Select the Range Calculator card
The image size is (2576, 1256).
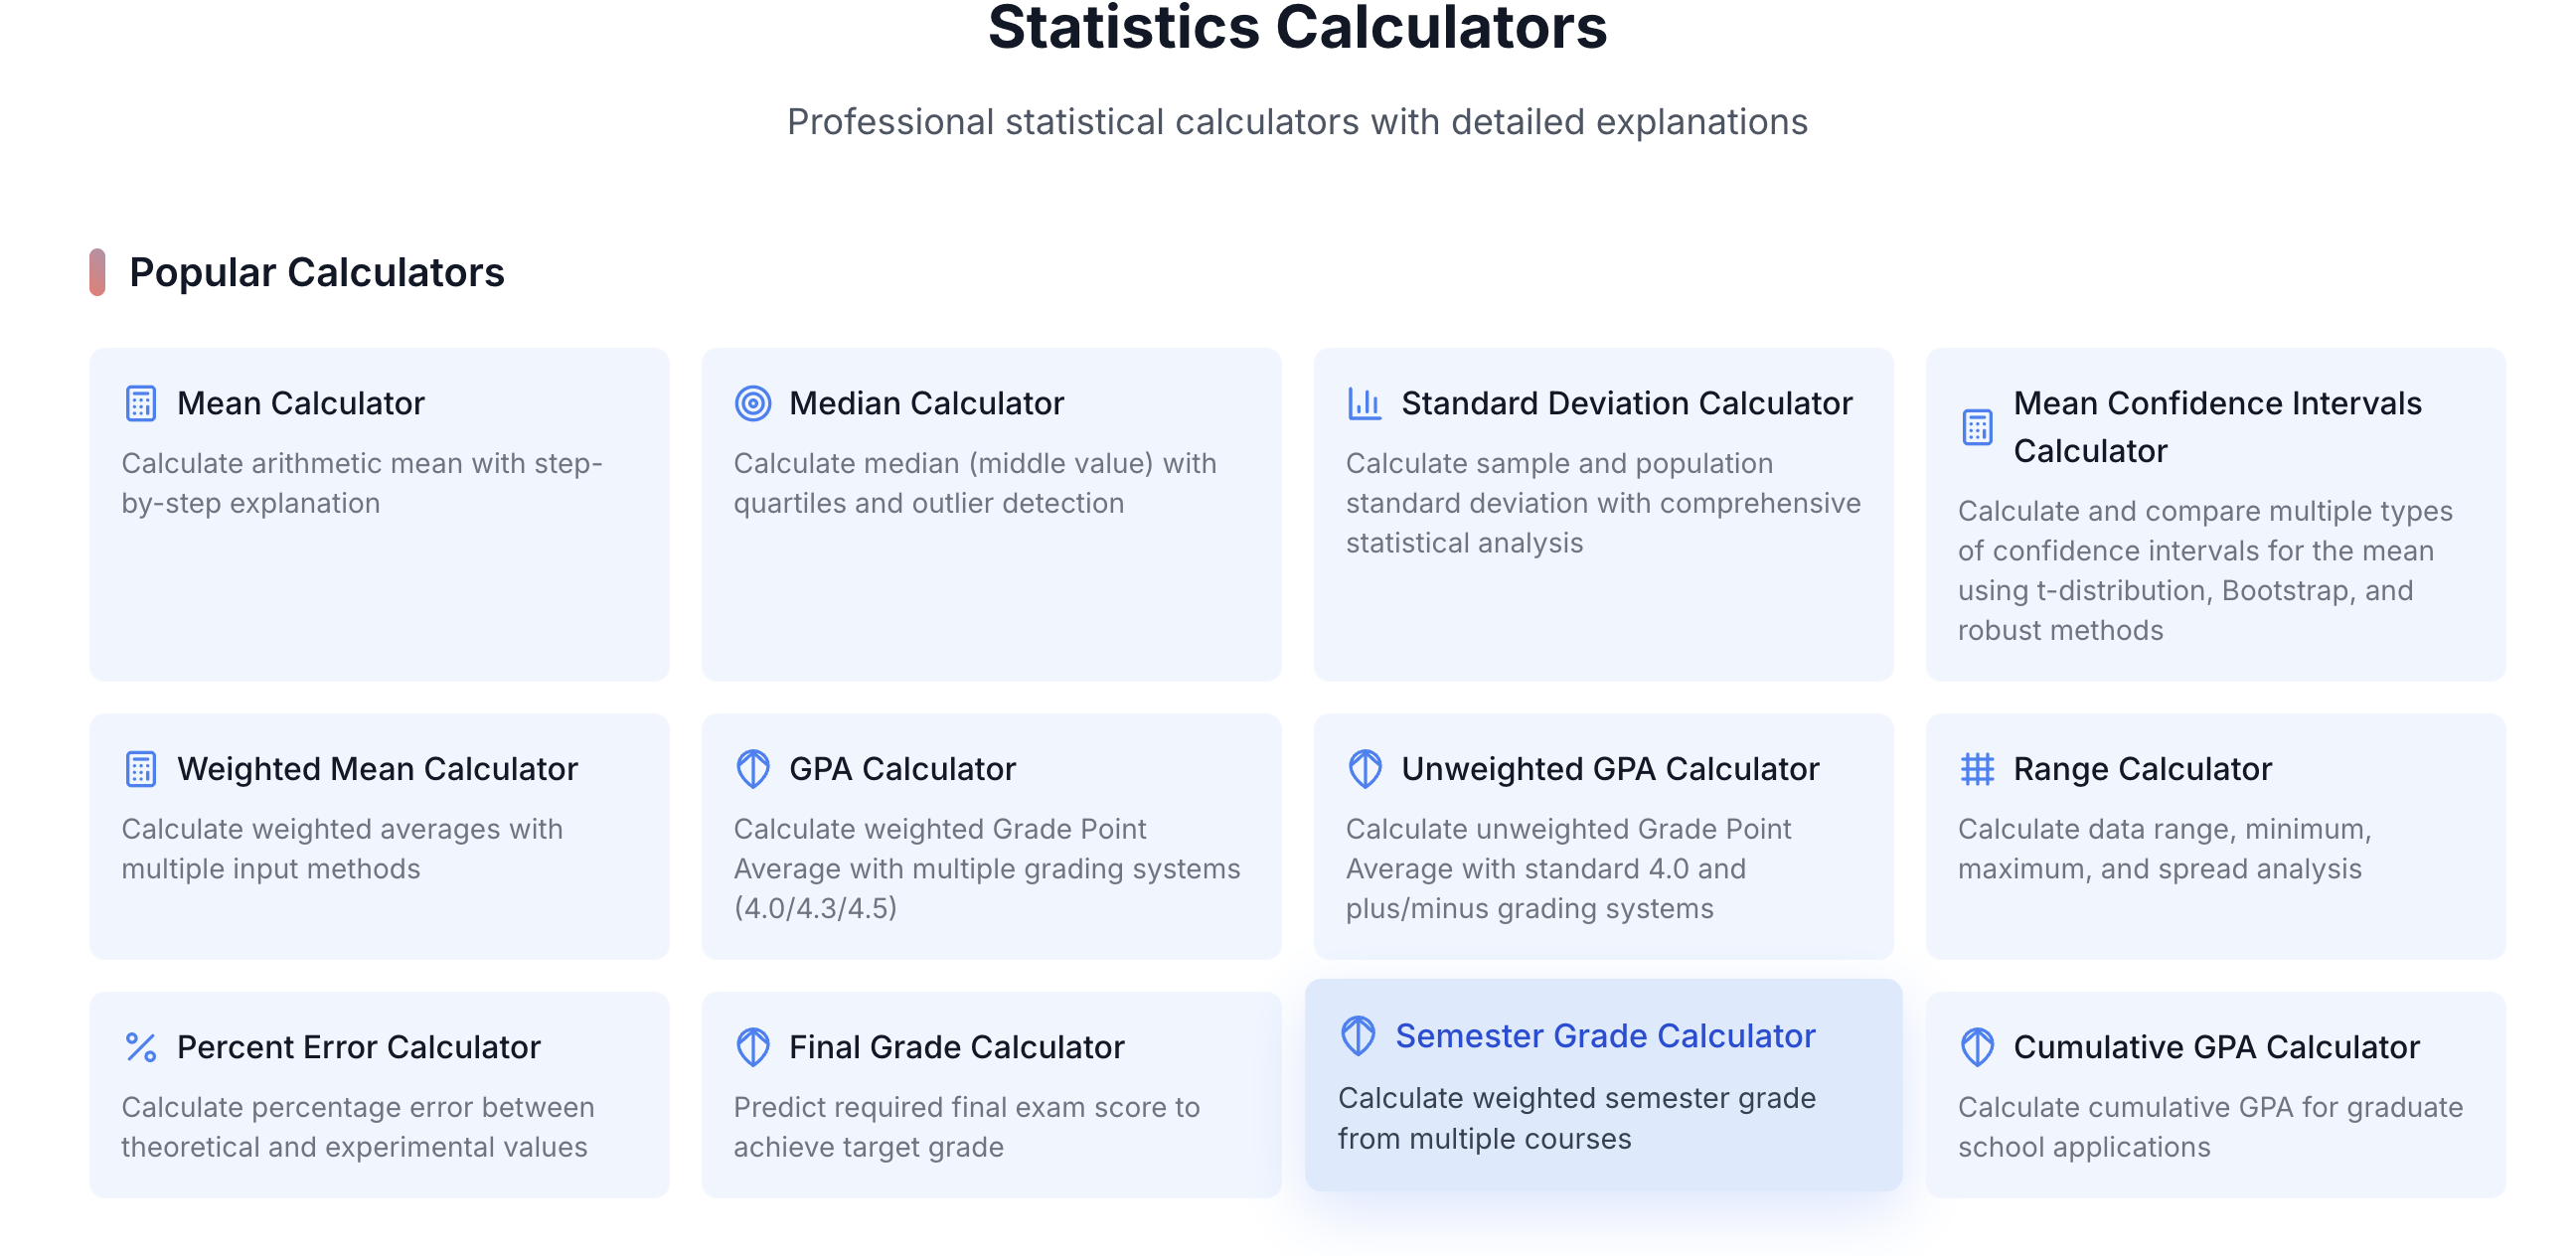pos(2216,838)
